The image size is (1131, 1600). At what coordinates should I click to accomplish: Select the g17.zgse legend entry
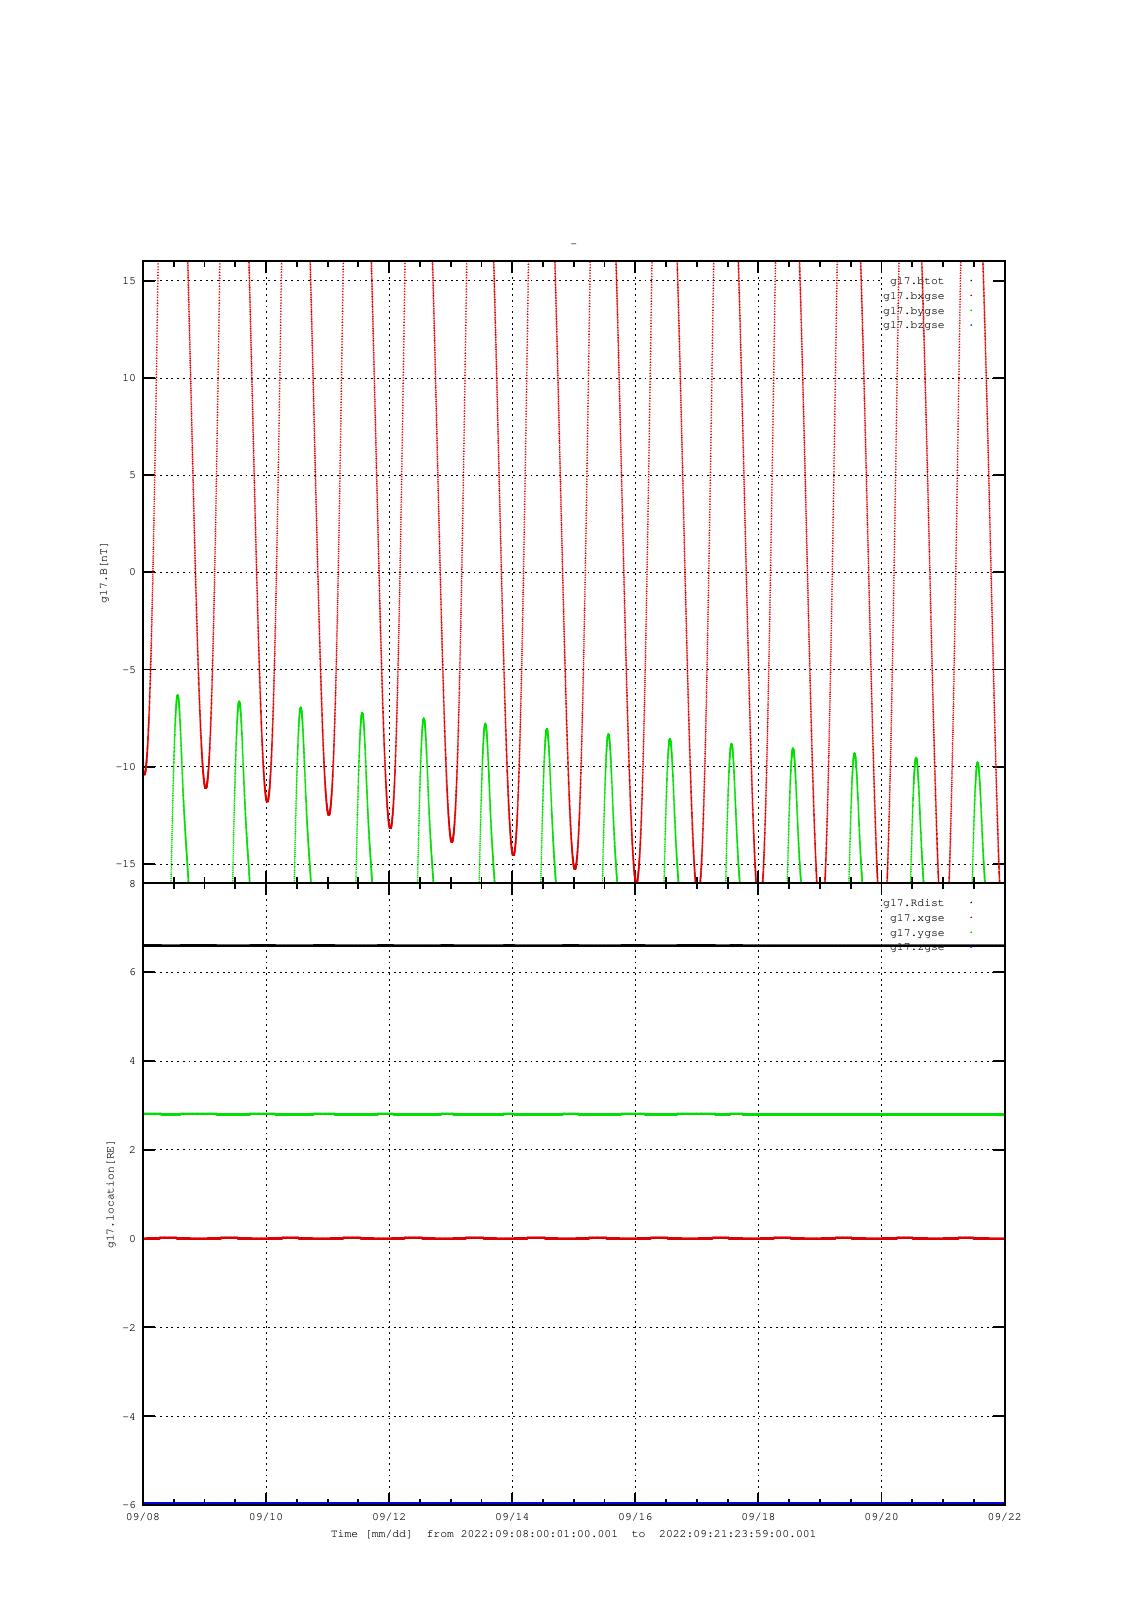click(917, 947)
